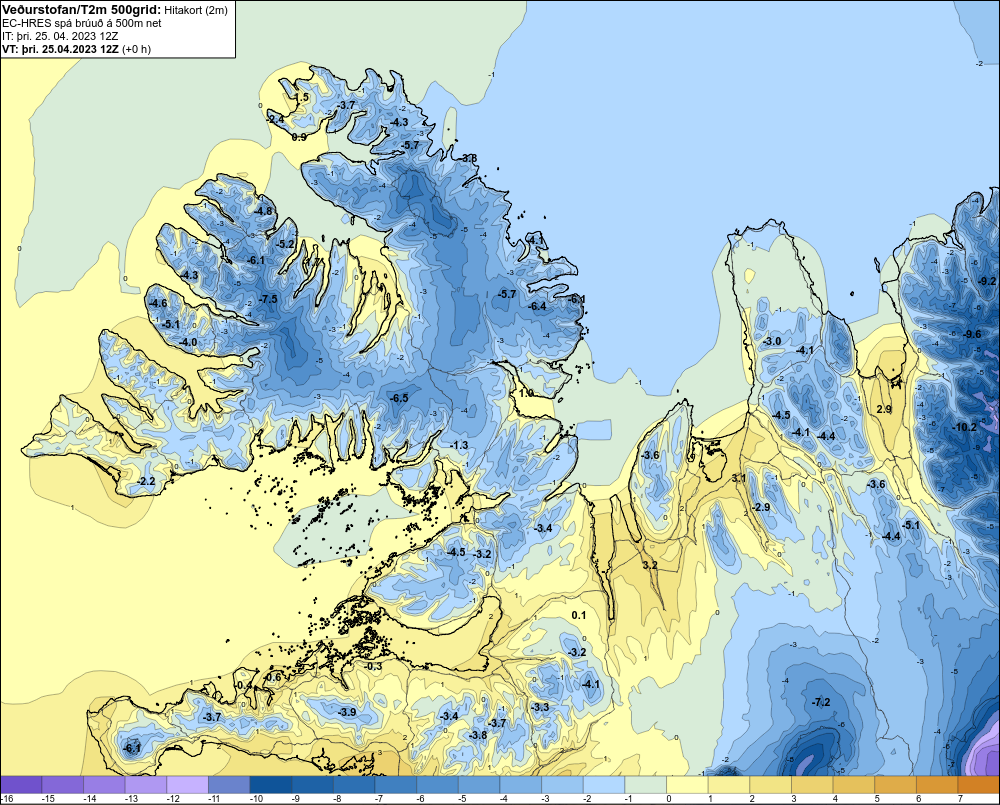Click the 7 orange legend swatch
Viewport: 1000px width, 805px height.
979,785
